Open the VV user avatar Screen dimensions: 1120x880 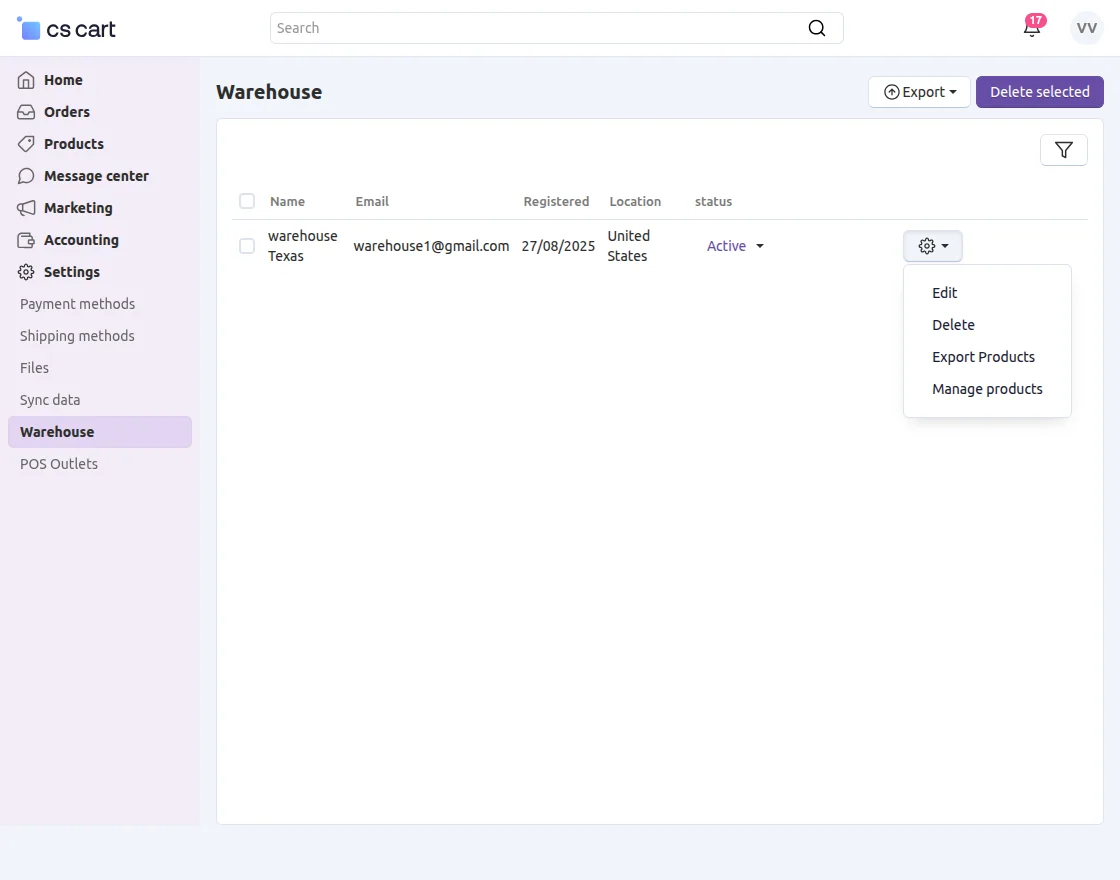(1086, 28)
